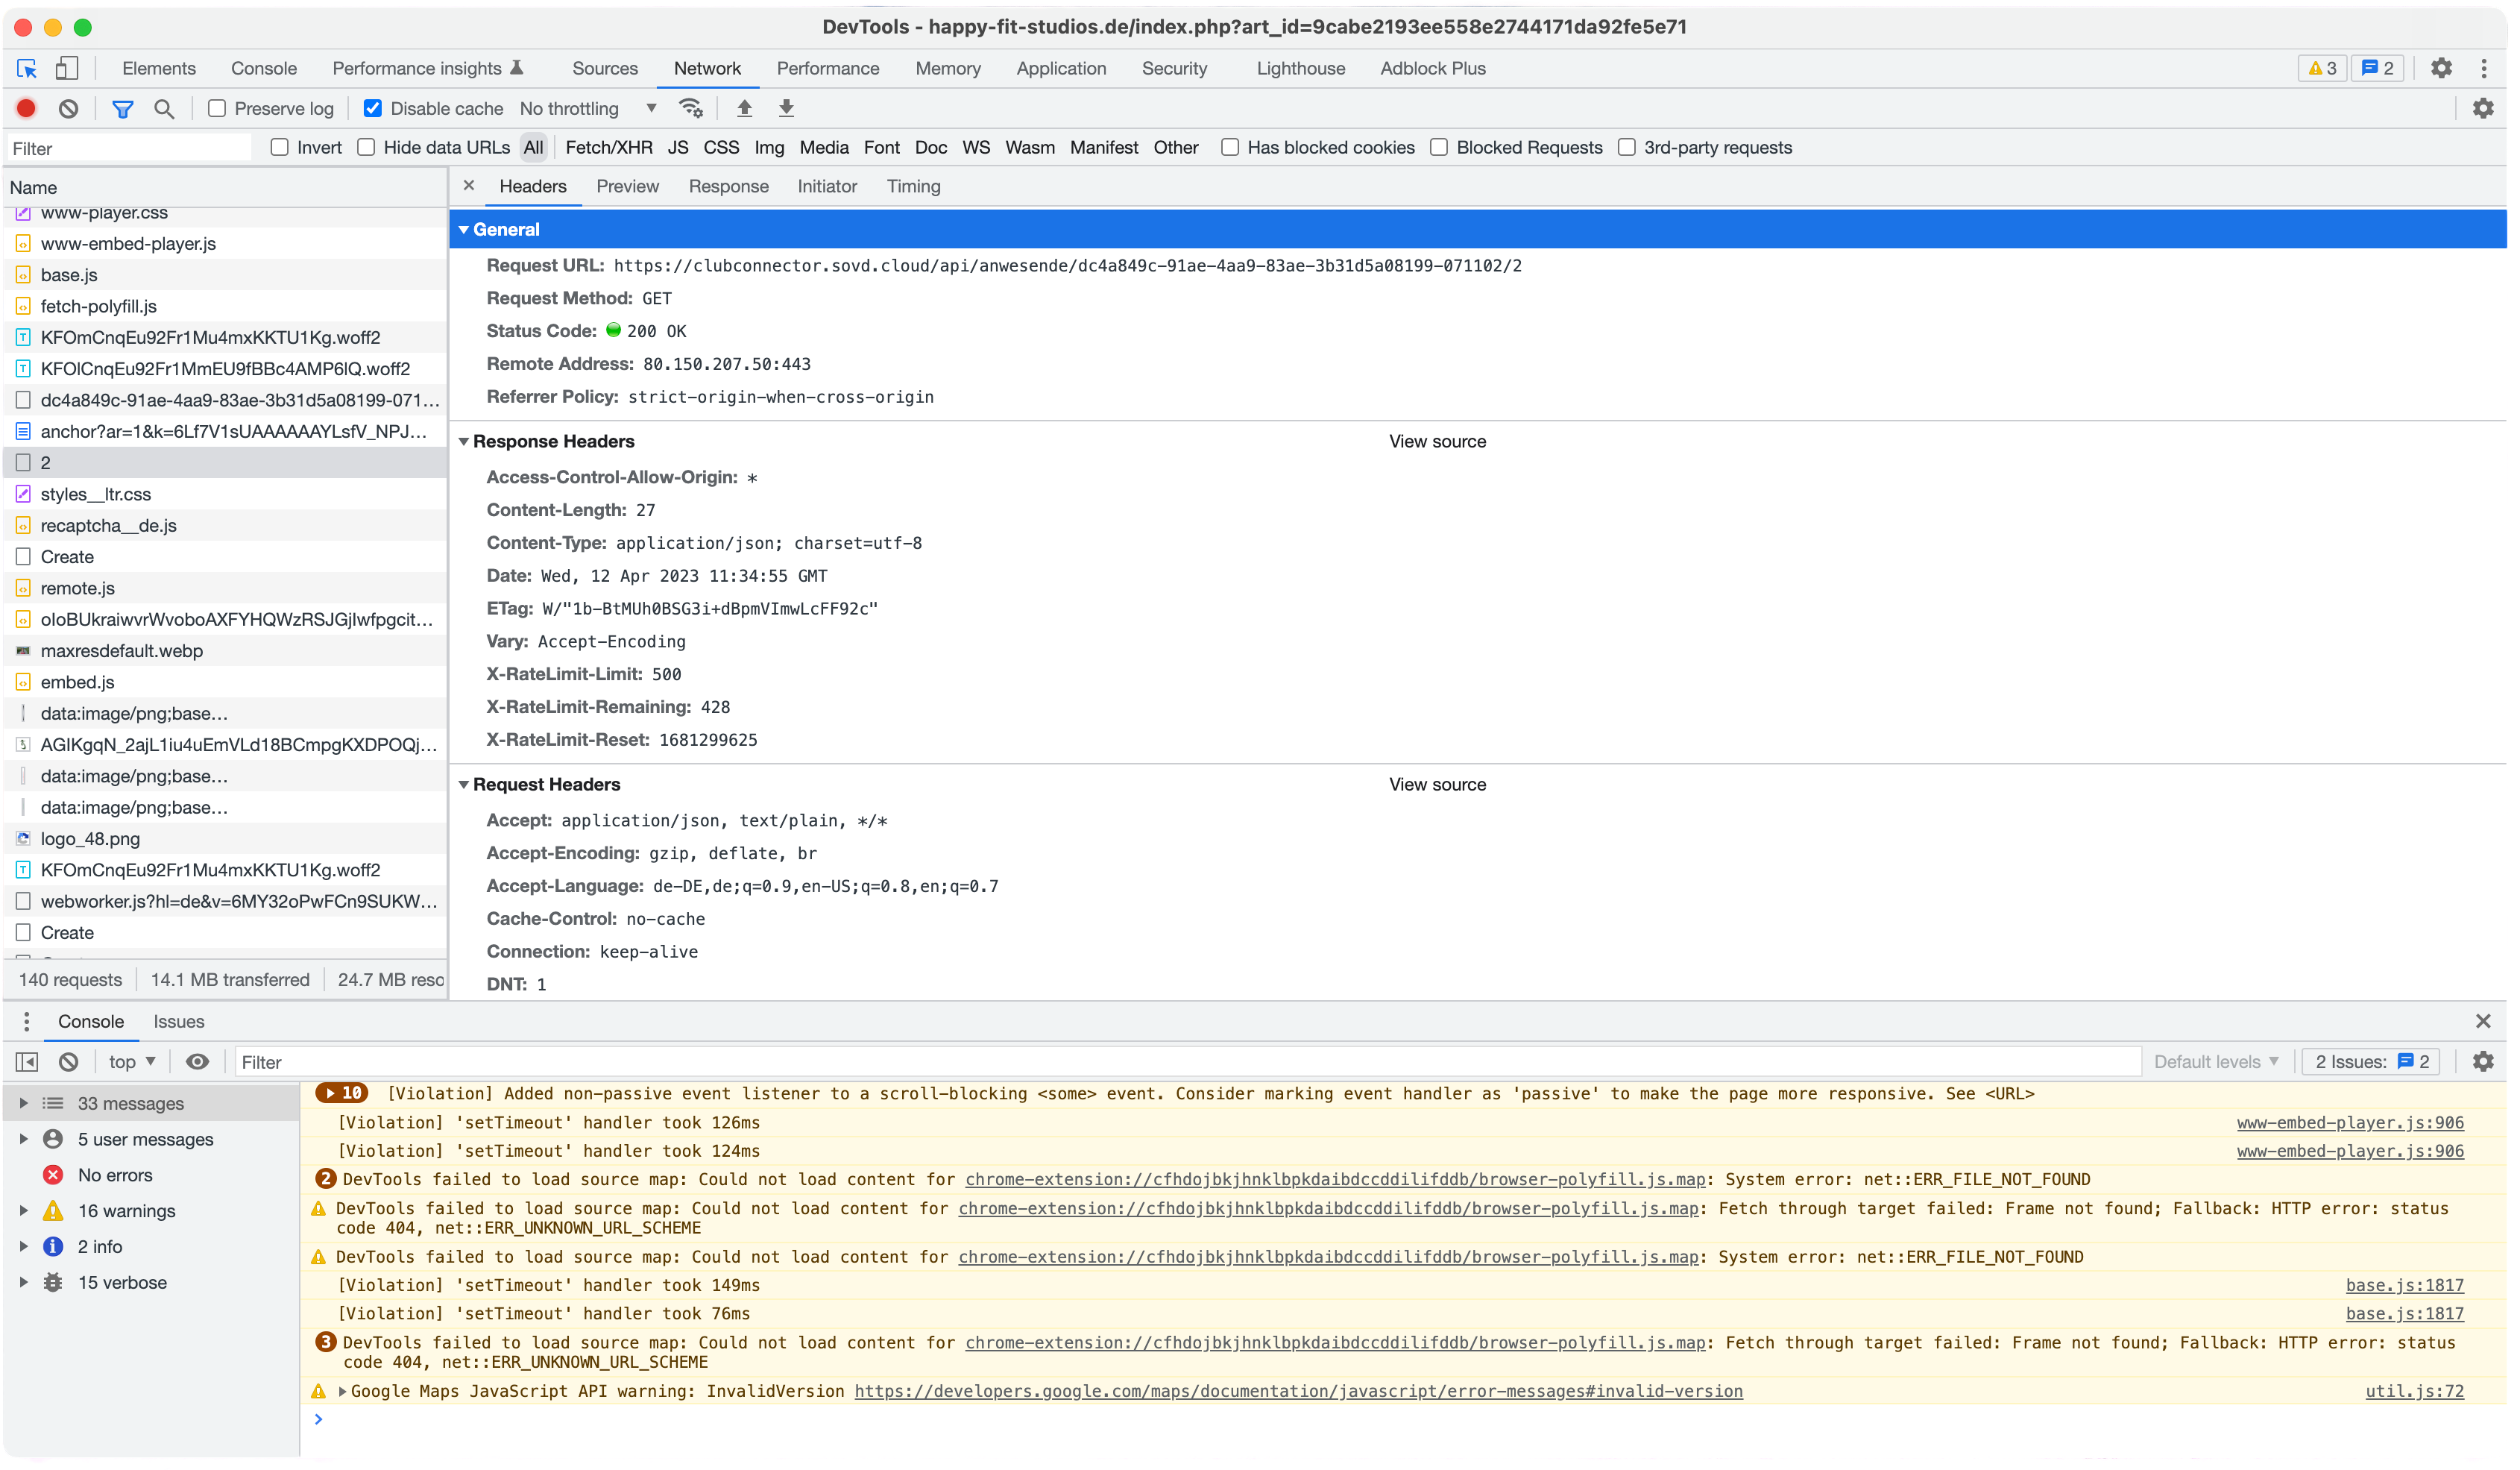The width and height of the screenshot is (2520, 1470).
Task: Toggle the console sidebar icon
Action: (x=27, y=1062)
